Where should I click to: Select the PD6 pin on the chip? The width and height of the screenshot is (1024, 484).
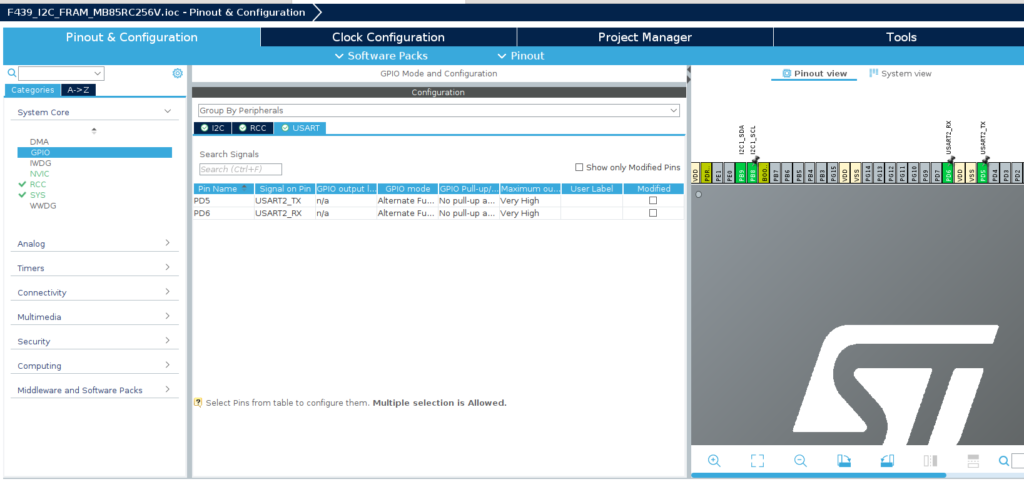[x=948, y=173]
